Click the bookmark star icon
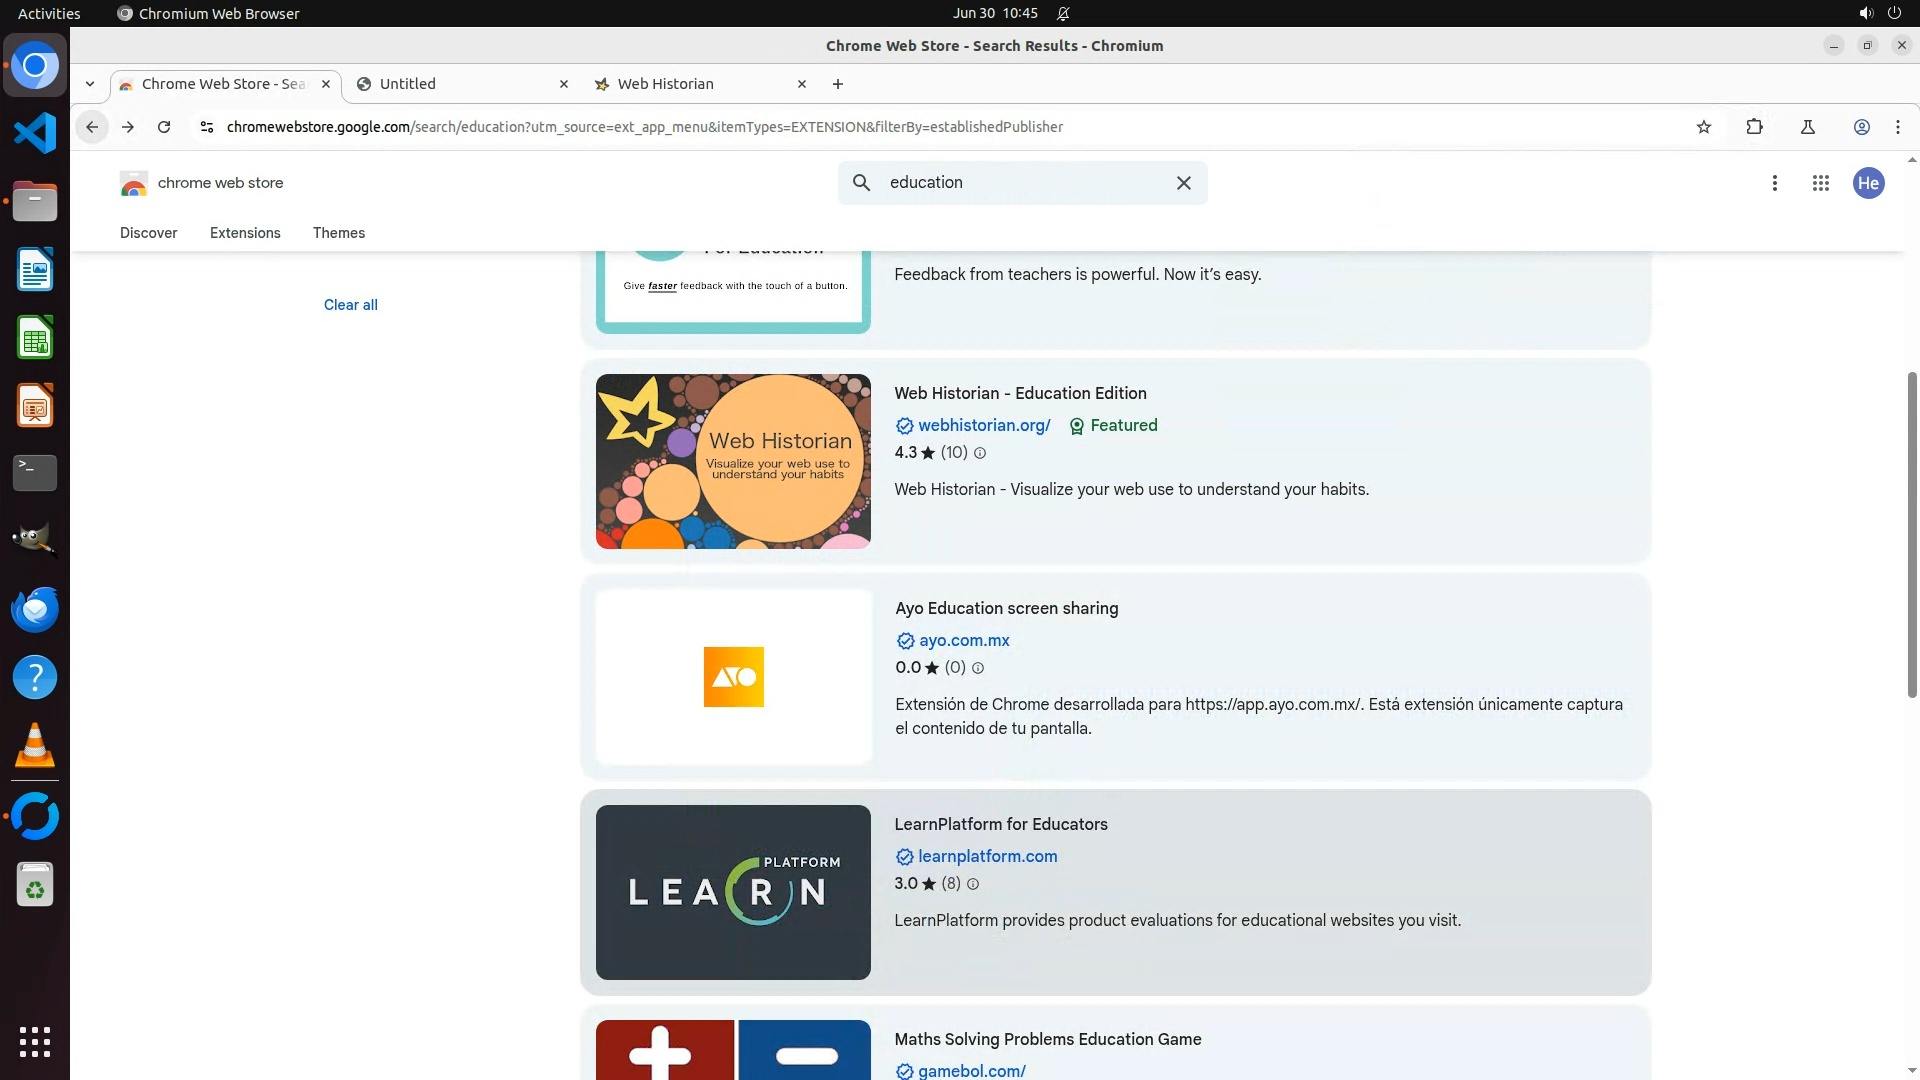1920x1080 pixels. (1704, 127)
